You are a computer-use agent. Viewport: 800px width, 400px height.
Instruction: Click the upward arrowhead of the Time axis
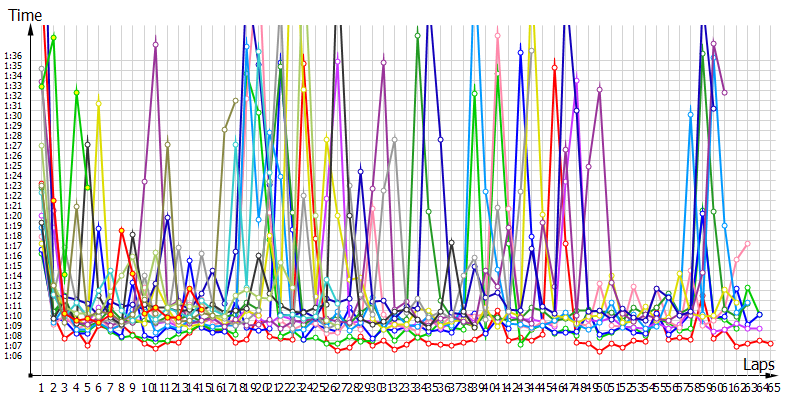pos(34,28)
